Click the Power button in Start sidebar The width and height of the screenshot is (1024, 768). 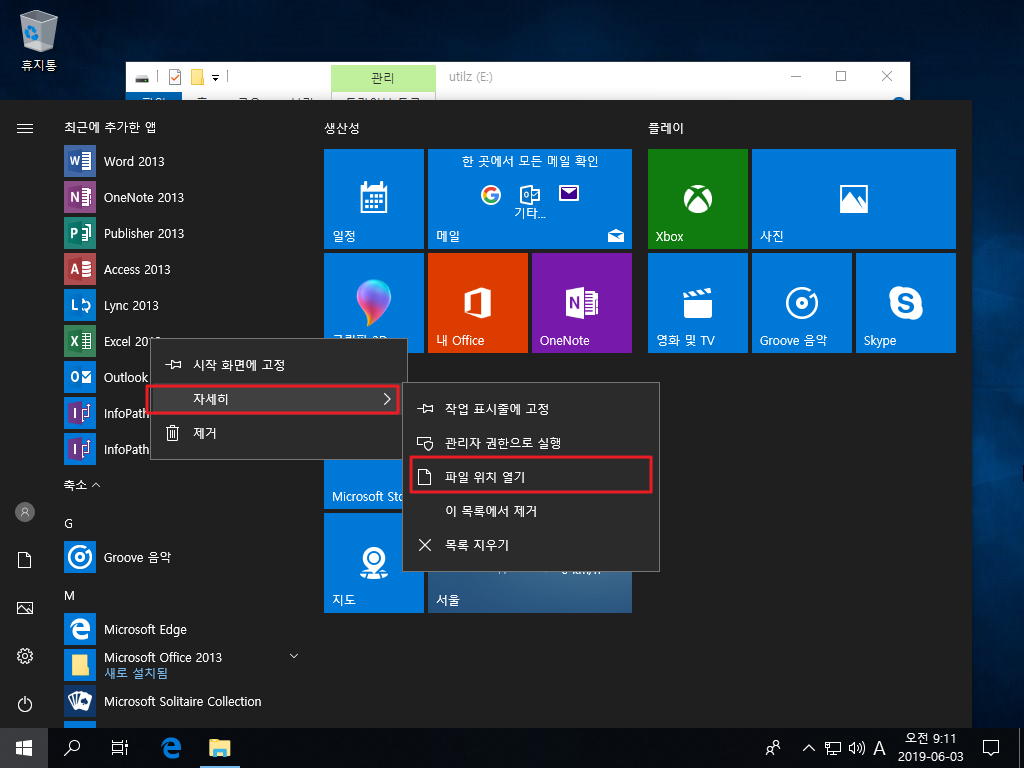coord(25,704)
